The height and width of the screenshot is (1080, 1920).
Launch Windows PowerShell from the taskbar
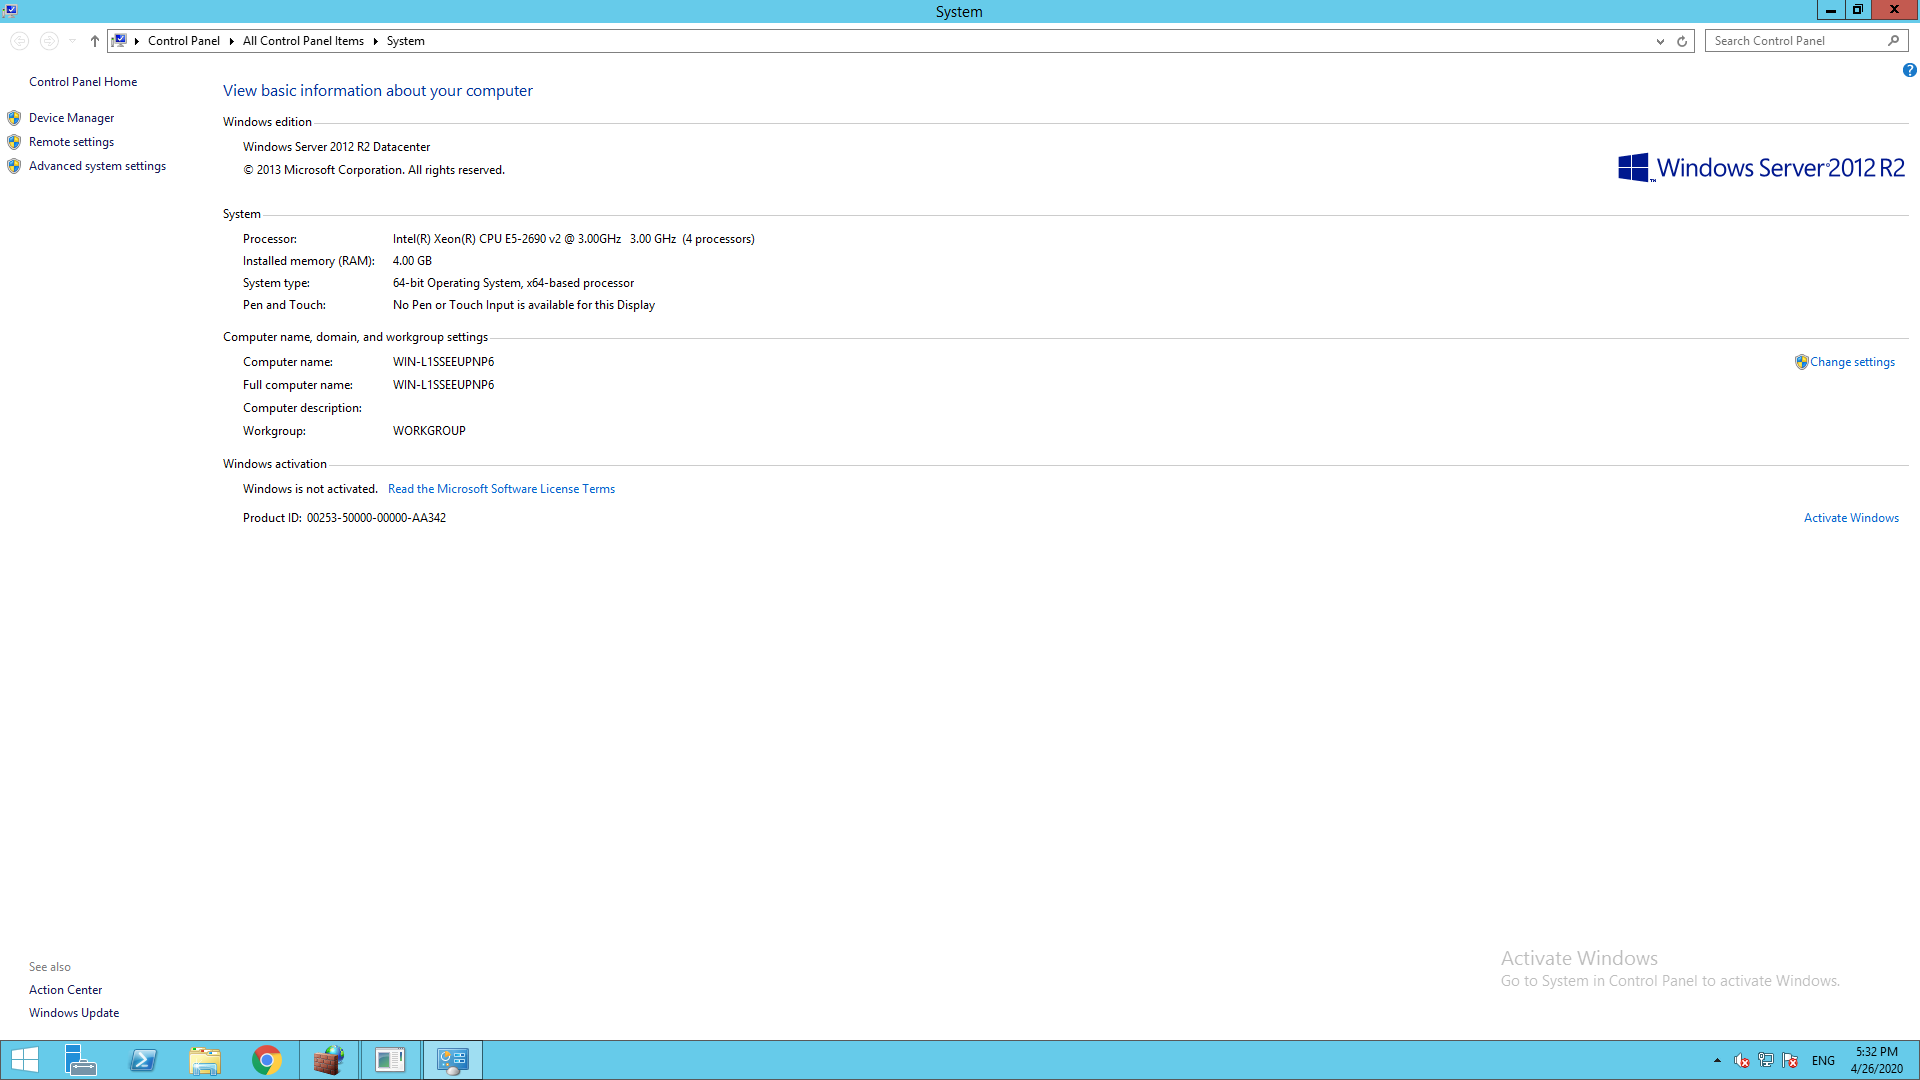tap(143, 1060)
